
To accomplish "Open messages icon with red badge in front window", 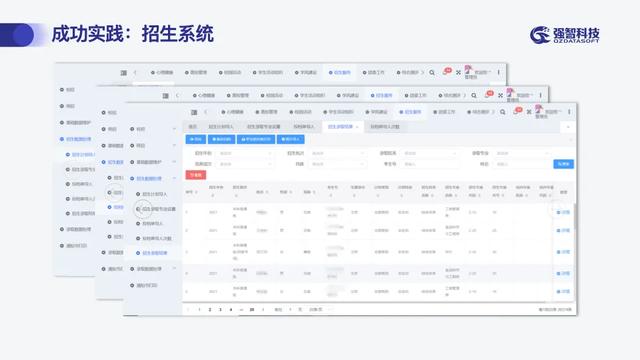I will point(517,111).
